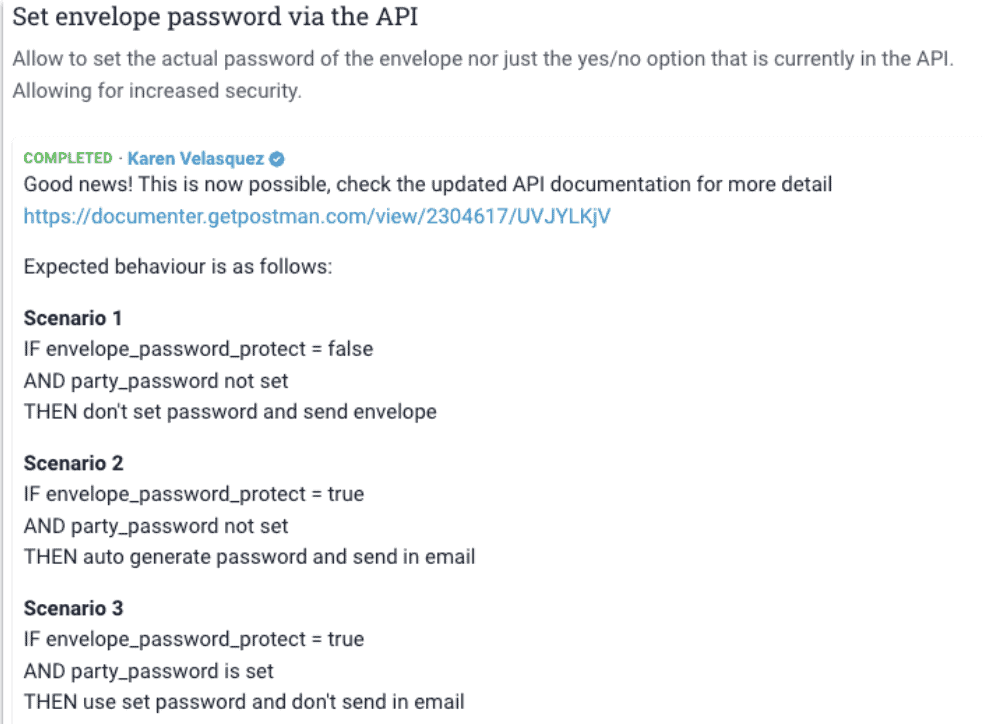This screenshot has width=984, height=724.
Task: Click 'AND party_password not set' under Scenario 1
Action: click(156, 381)
